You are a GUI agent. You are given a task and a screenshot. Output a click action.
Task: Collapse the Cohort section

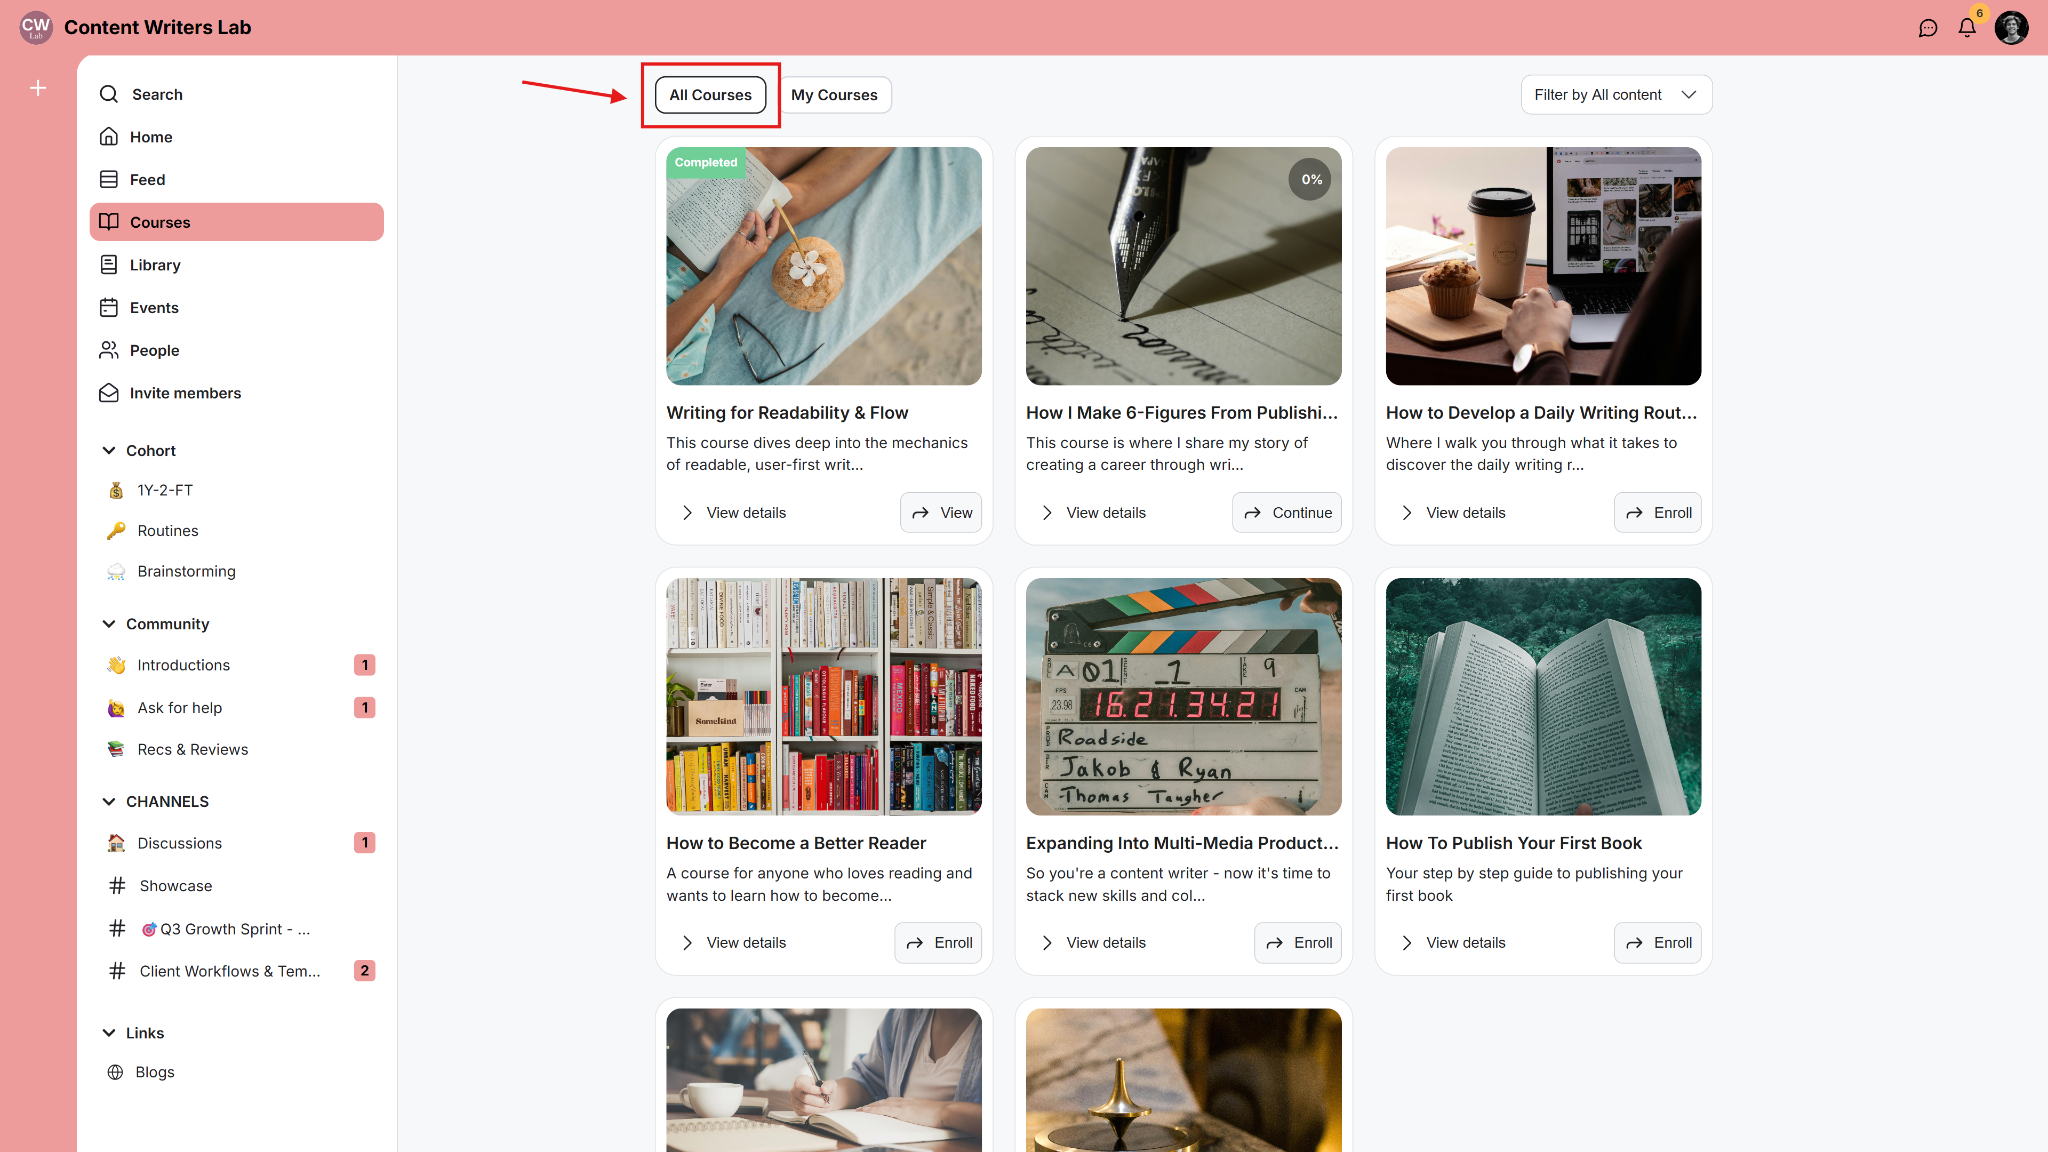pos(109,451)
